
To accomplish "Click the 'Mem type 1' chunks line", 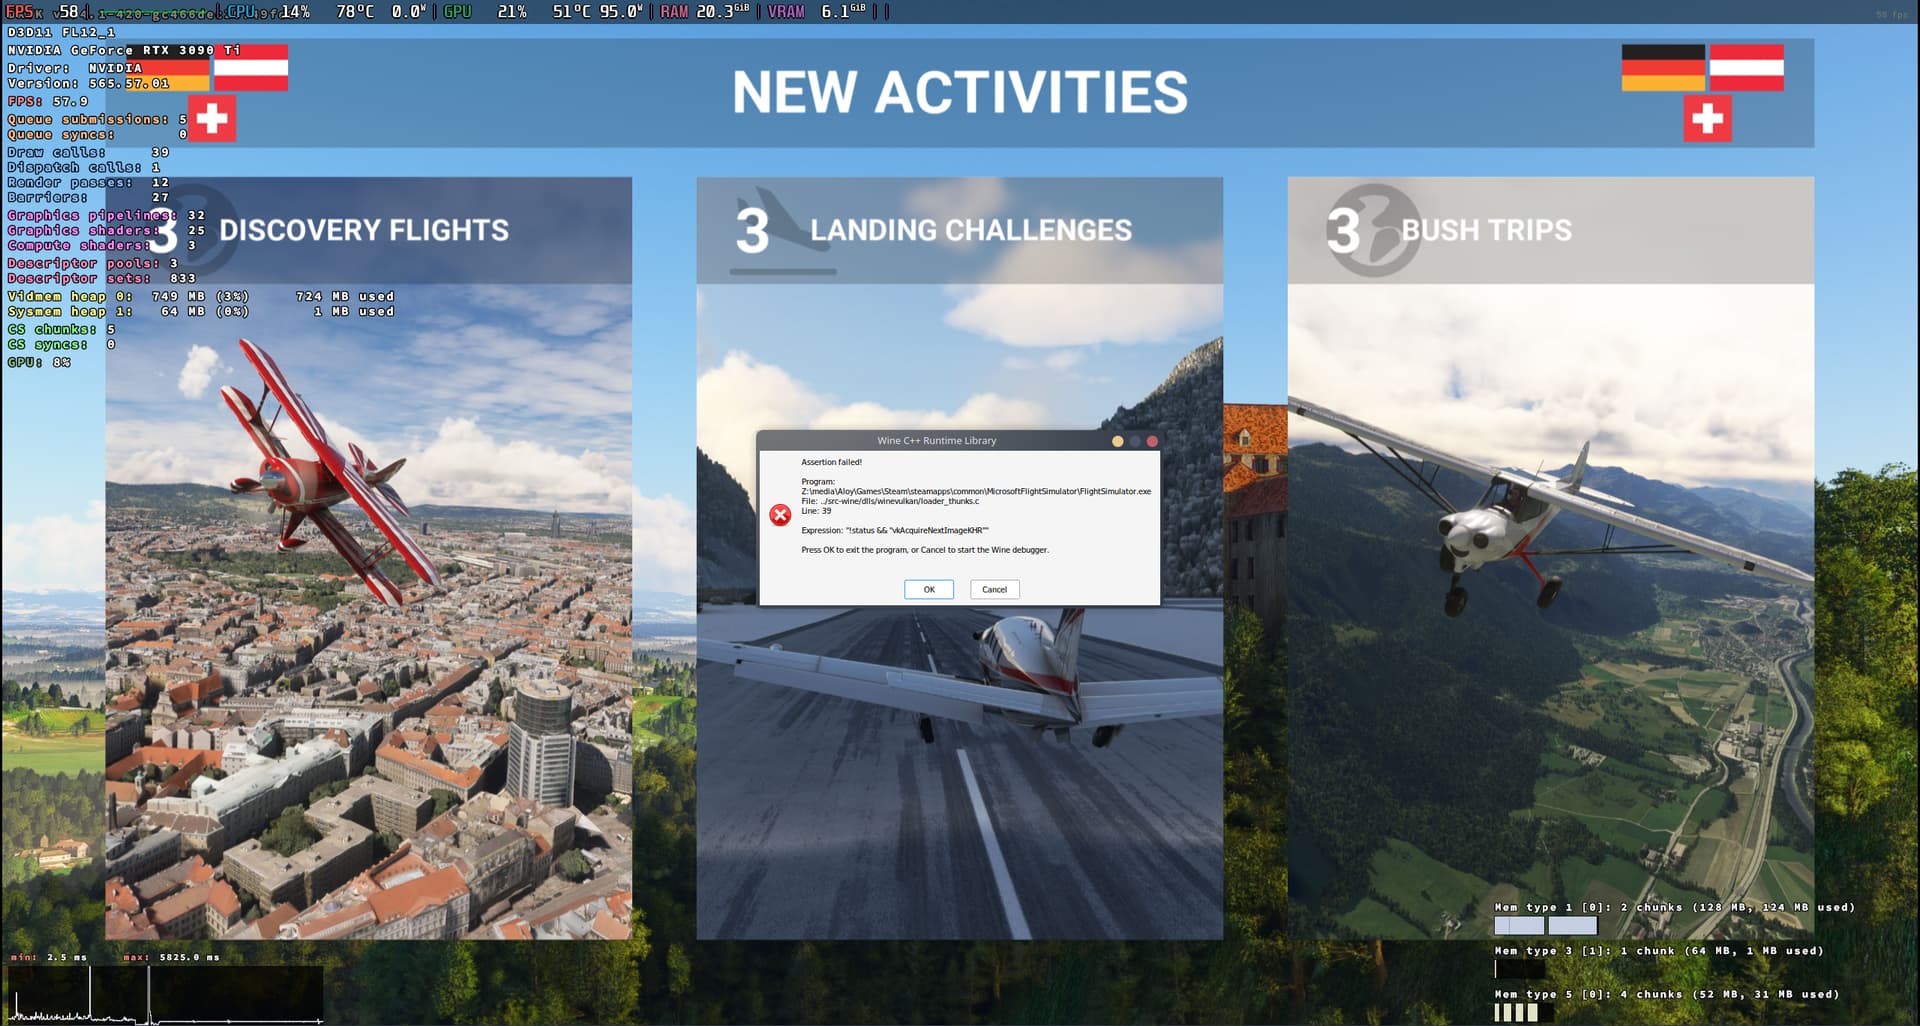I will click(1674, 908).
